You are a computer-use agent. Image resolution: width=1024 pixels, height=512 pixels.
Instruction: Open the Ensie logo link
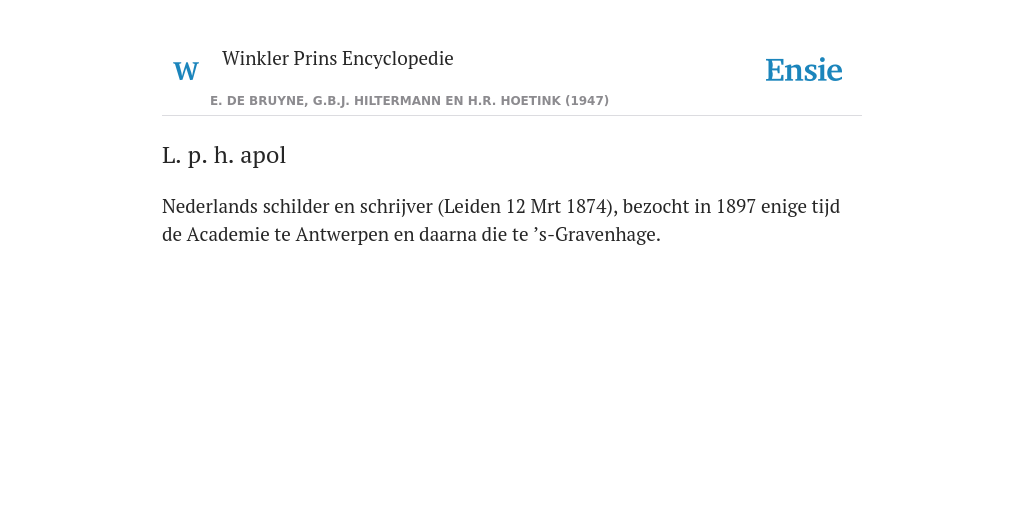[804, 70]
